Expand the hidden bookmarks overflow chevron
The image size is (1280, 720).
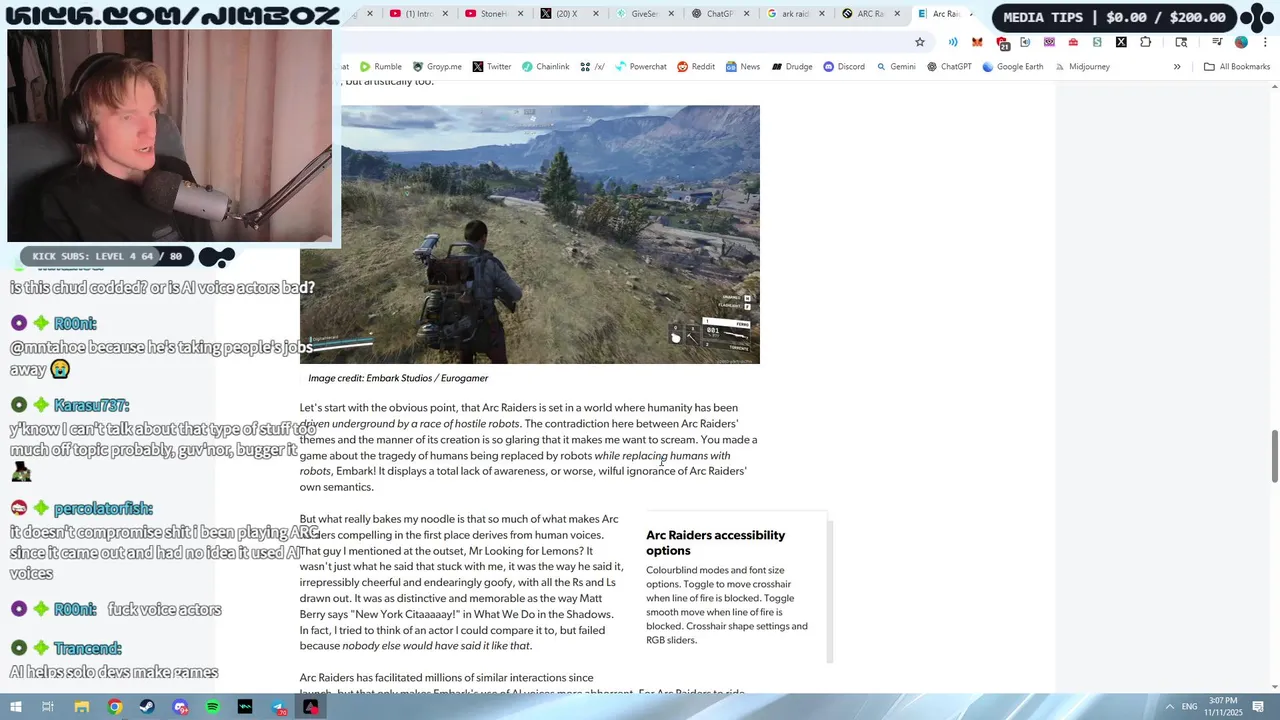tap(1177, 67)
